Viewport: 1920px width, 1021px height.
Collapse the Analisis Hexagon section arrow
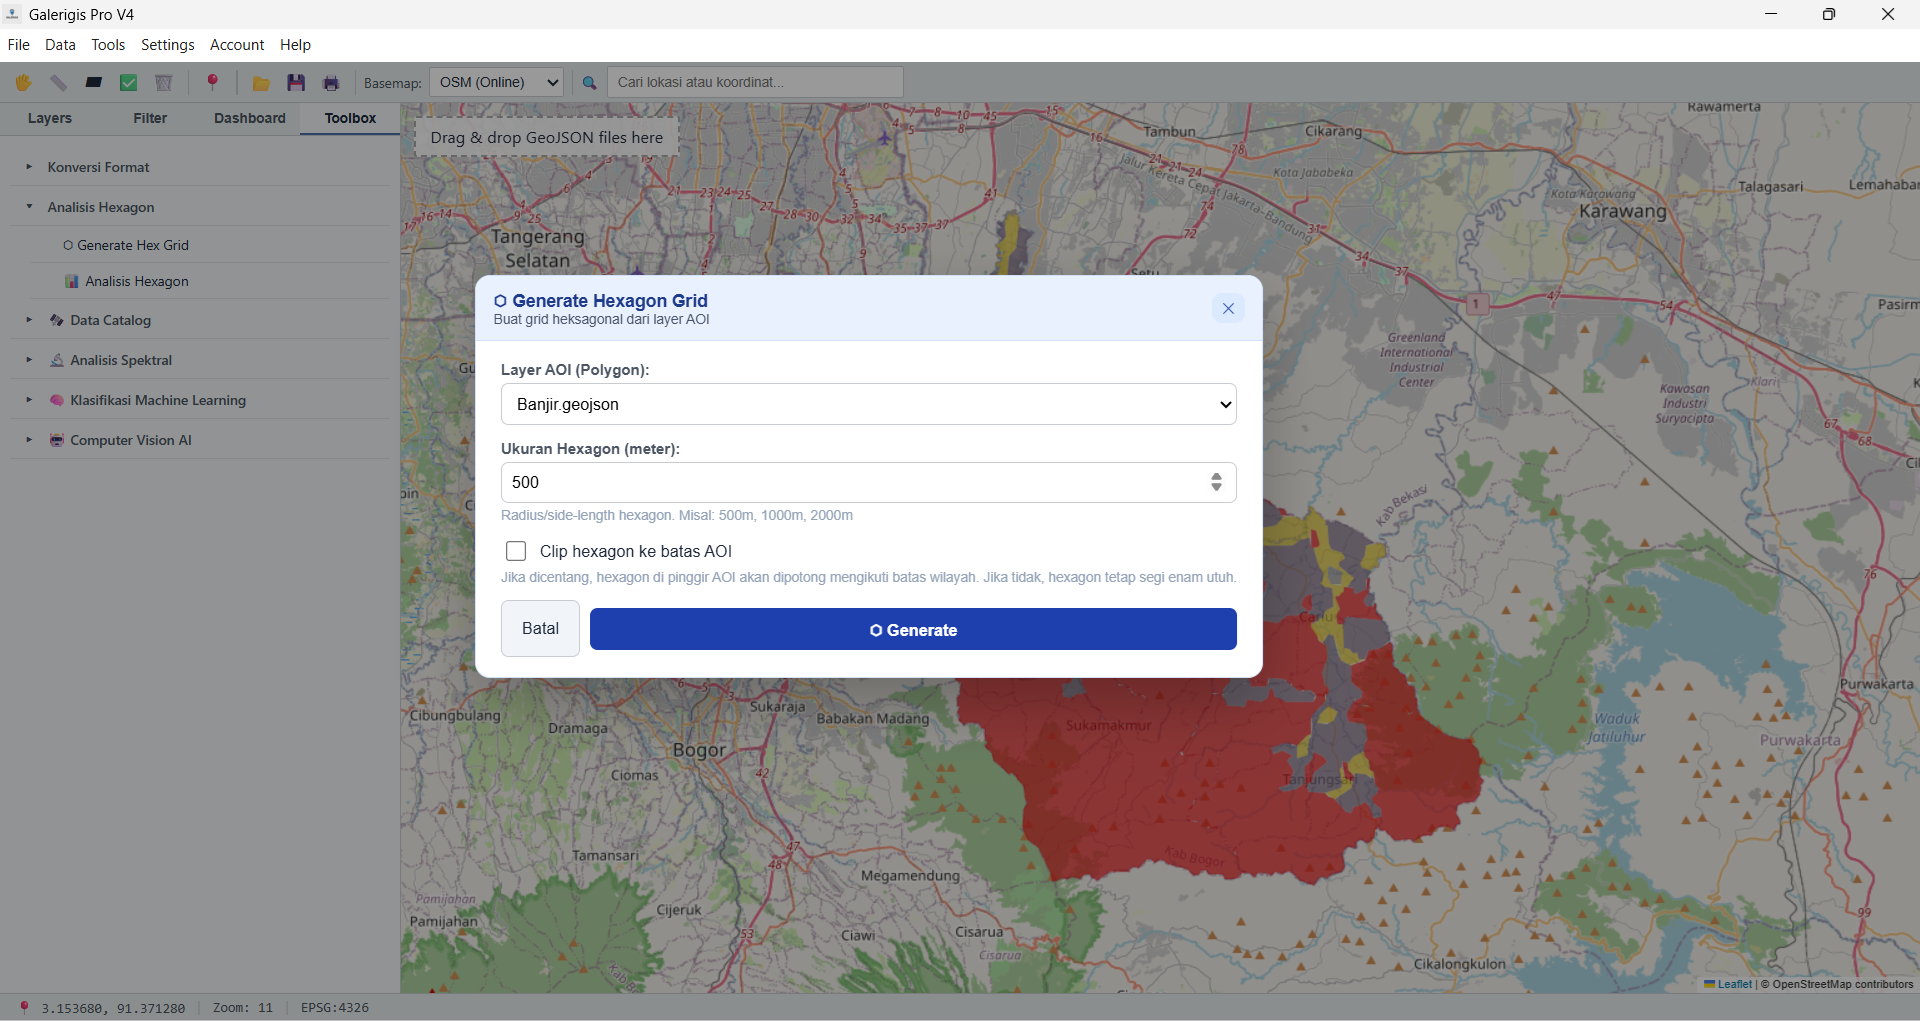tap(29, 207)
